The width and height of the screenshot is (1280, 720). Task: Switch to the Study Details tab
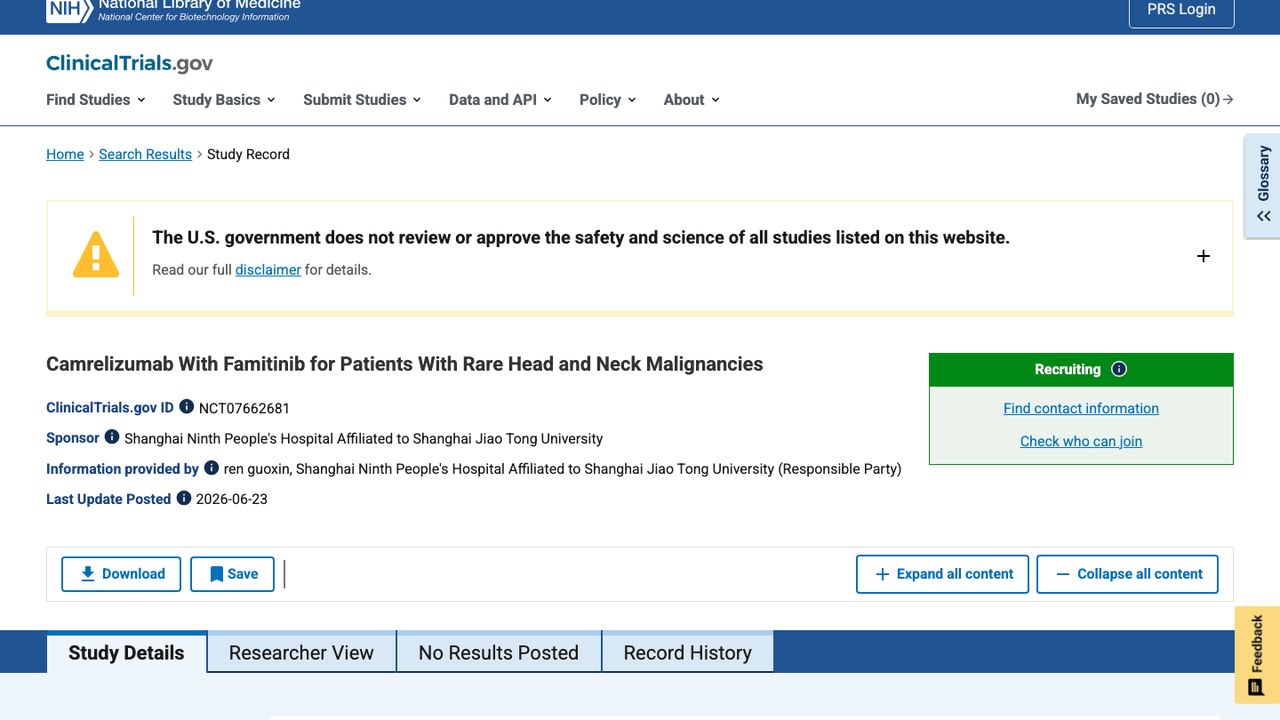[x=127, y=653]
